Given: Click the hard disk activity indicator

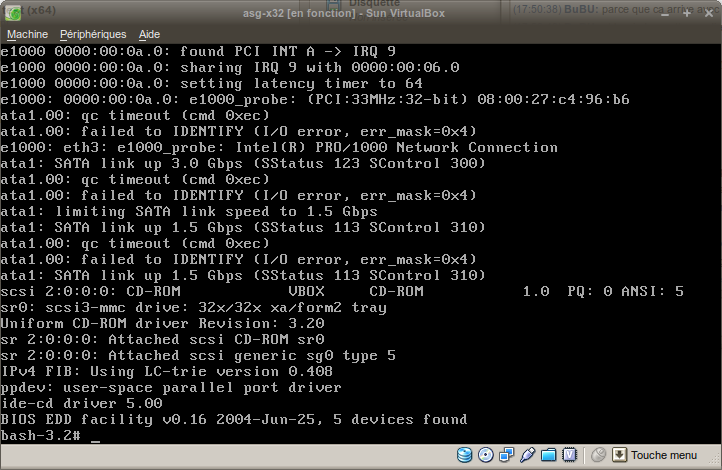Looking at the screenshot, I should pyautogui.click(x=465, y=455).
